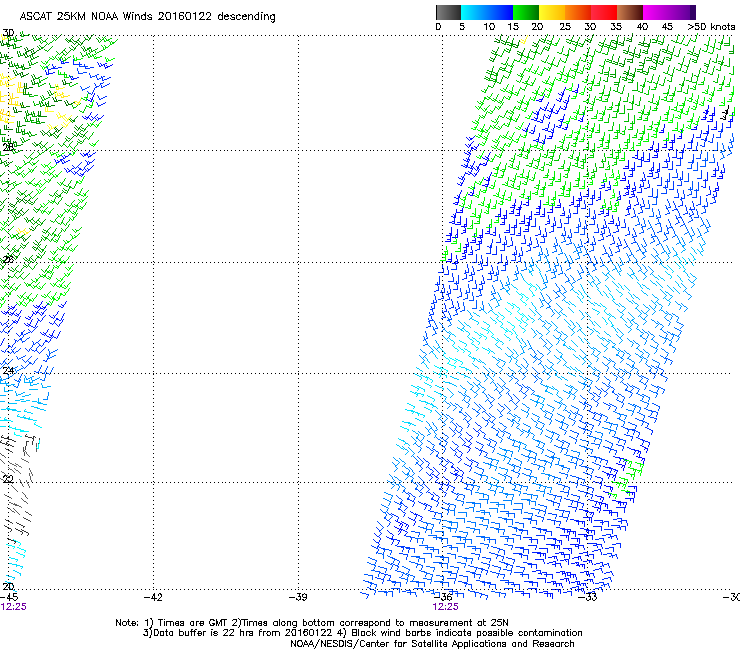Click the note line '3)Data buffer is 22 hrs'
Screen dimensions: 740x650
[x=362, y=633]
